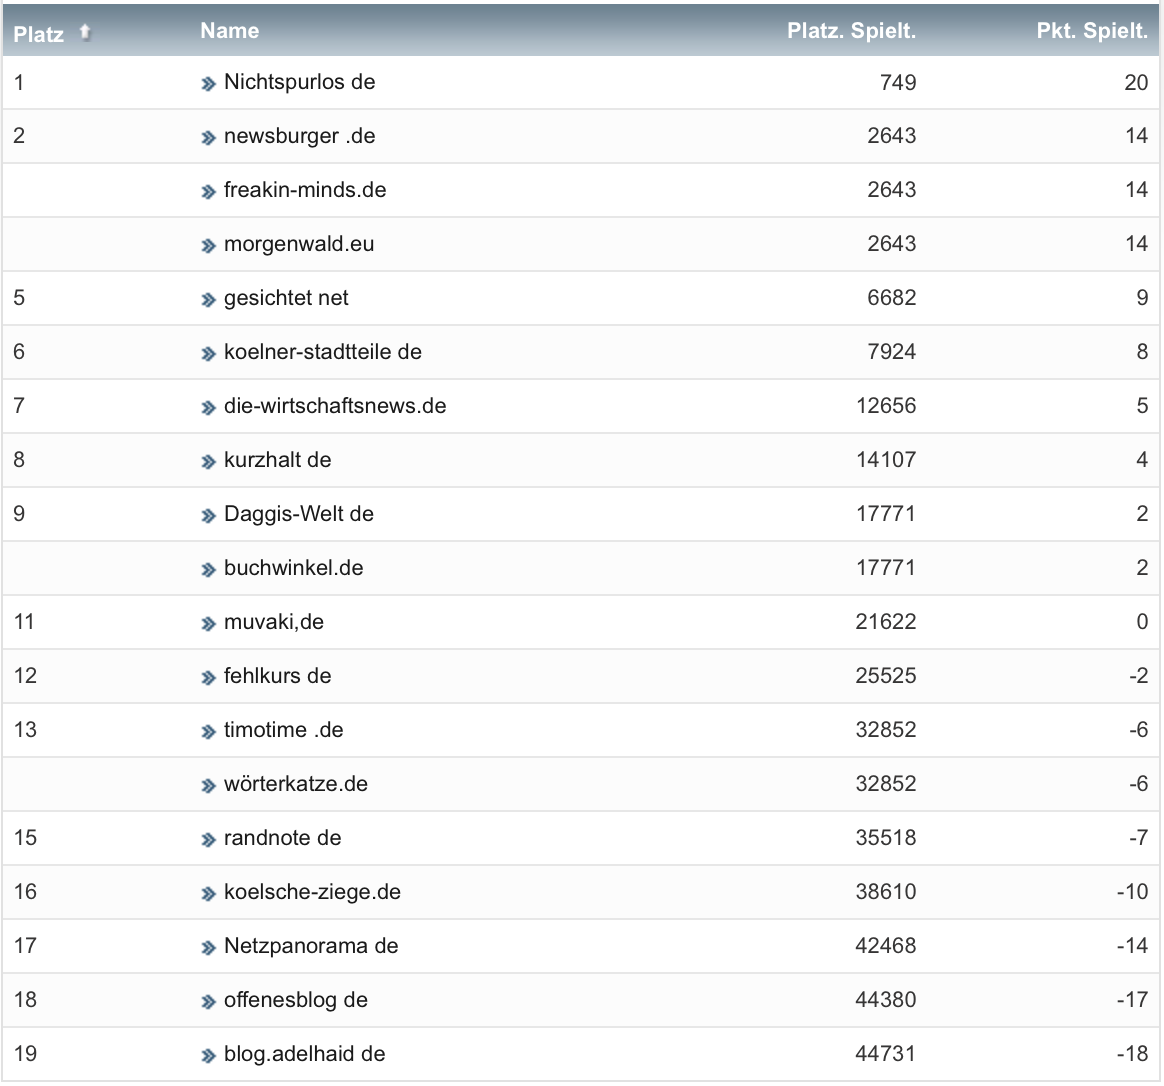Click the chevron icon before Nichtspurlos de
Screen dimensions: 1164x1086
(x=208, y=84)
